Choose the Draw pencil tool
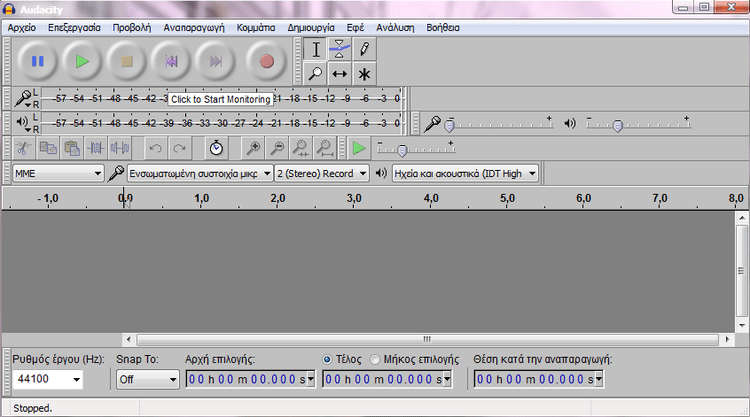The image size is (750, 417). tap(364, 49)
